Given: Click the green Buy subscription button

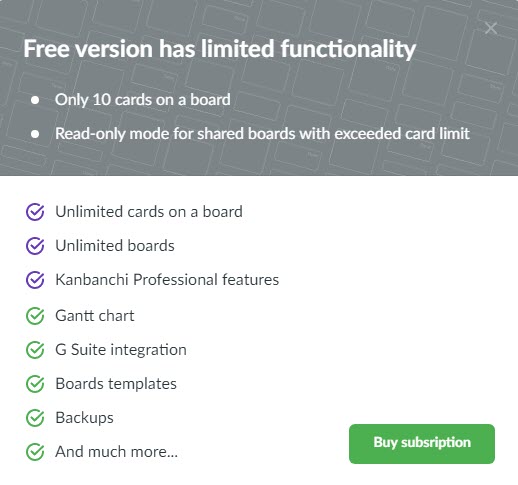Looking at the screenshot, I should coord(422,444).
